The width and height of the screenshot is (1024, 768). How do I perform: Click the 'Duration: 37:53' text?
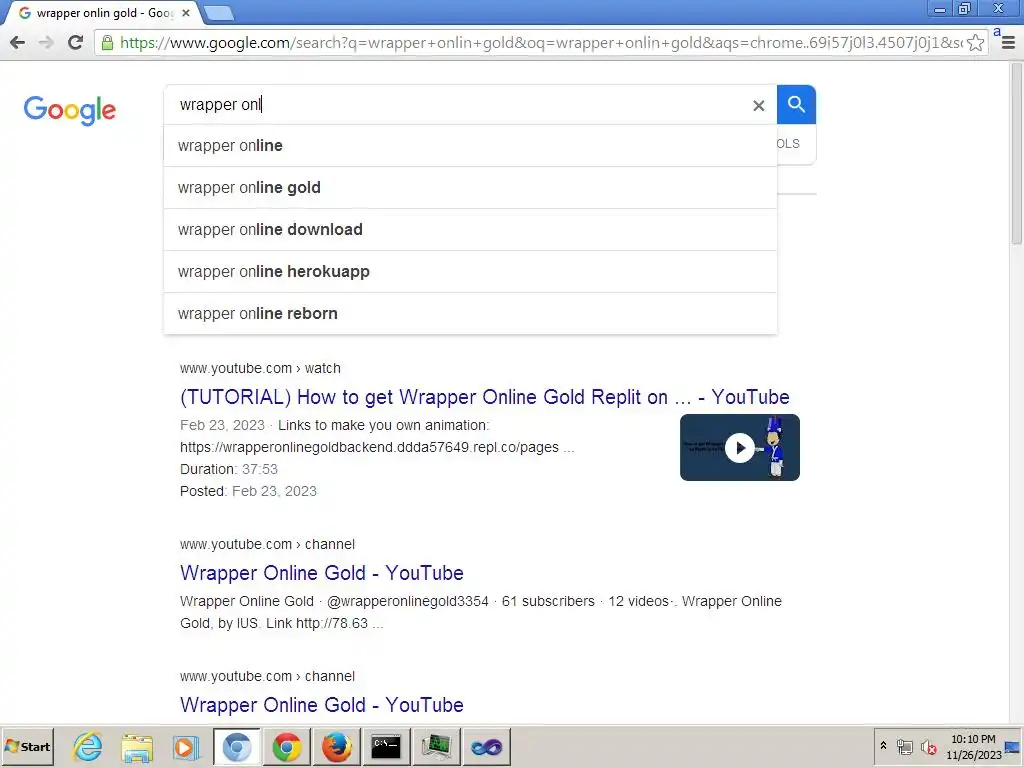[x=229, y=469]
